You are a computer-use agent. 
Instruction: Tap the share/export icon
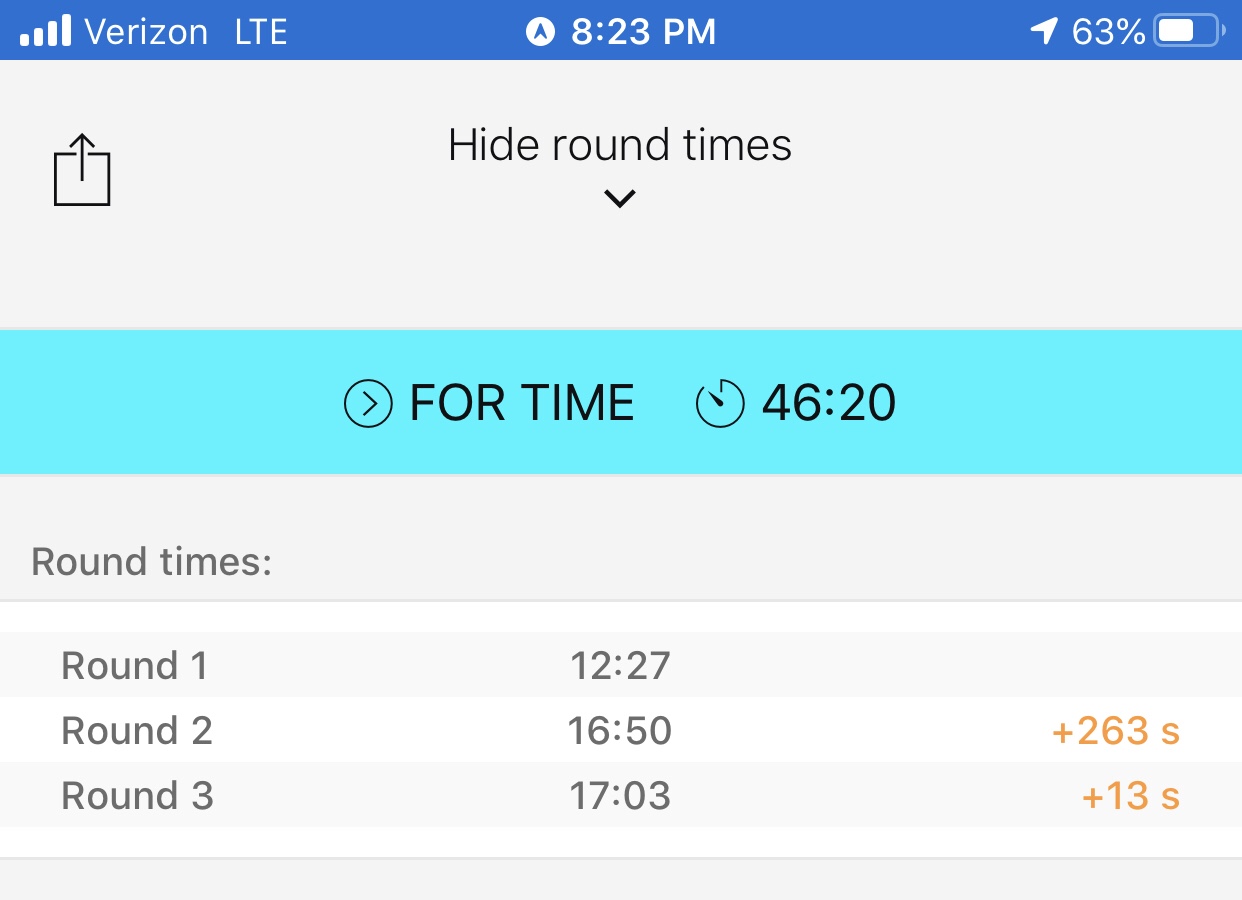[x=82, y=171]
